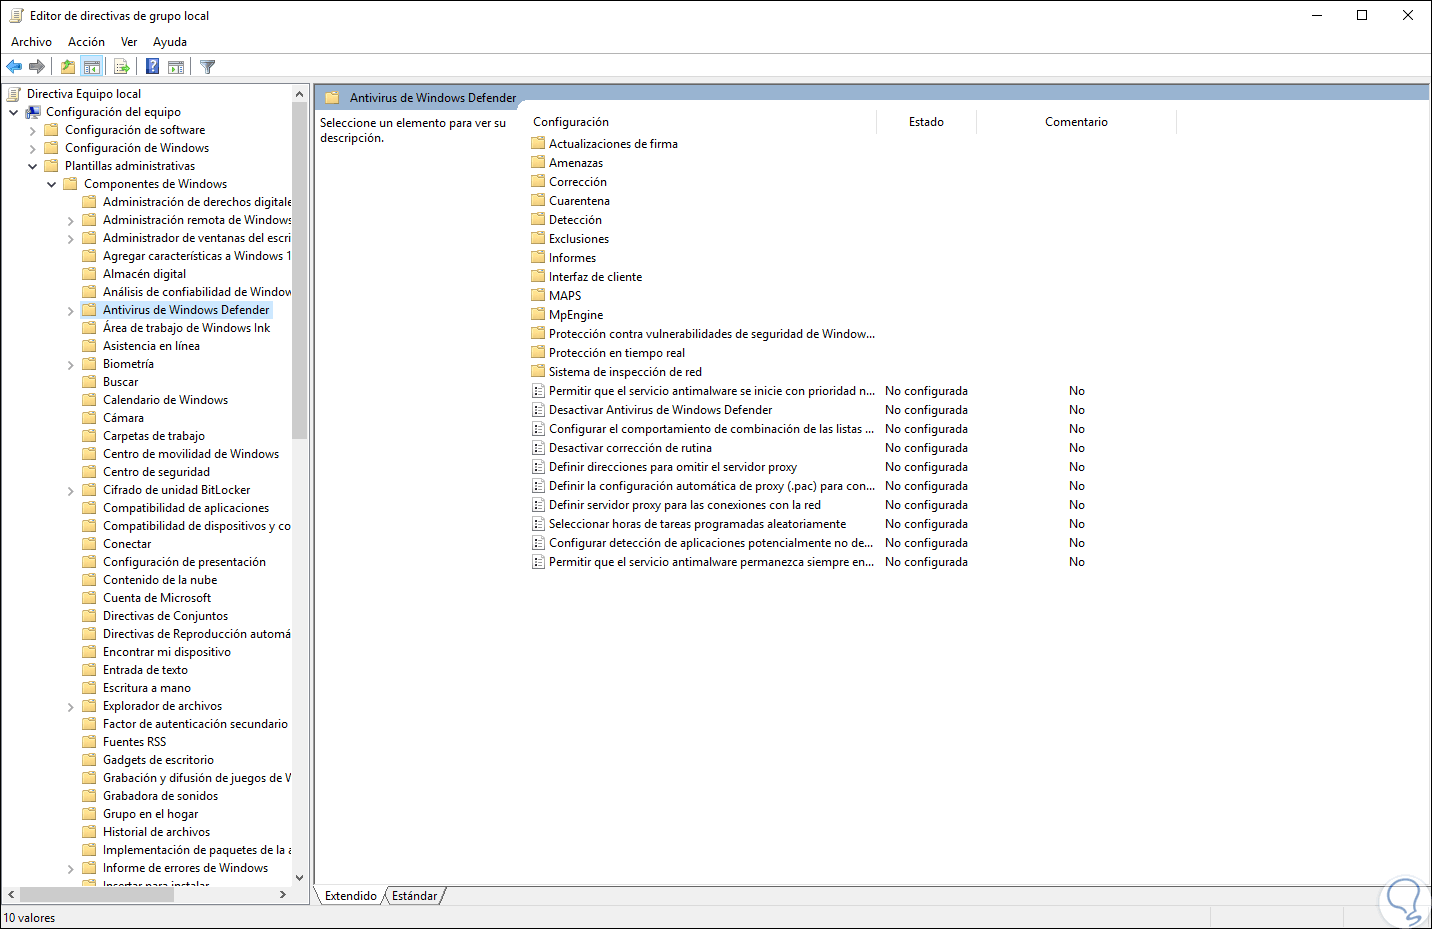Open the Ver menu
The height and width of the screenshot is (929, 1432).
click(129, 42)
